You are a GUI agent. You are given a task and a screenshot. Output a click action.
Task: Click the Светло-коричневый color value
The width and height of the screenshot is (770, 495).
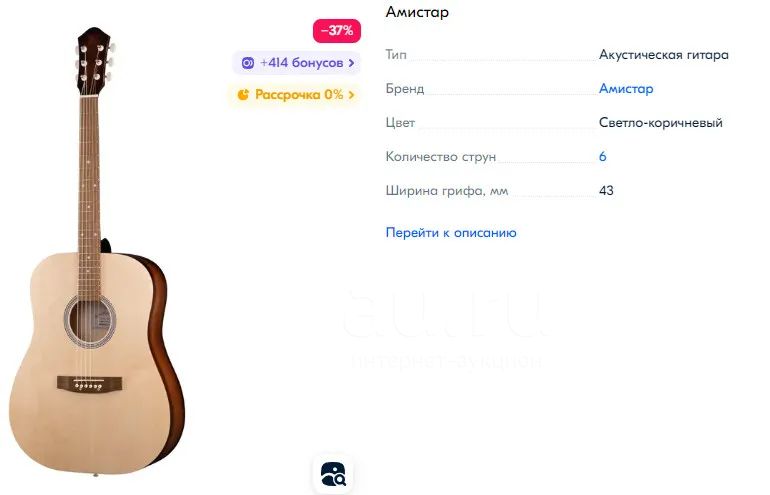(660, 122)
